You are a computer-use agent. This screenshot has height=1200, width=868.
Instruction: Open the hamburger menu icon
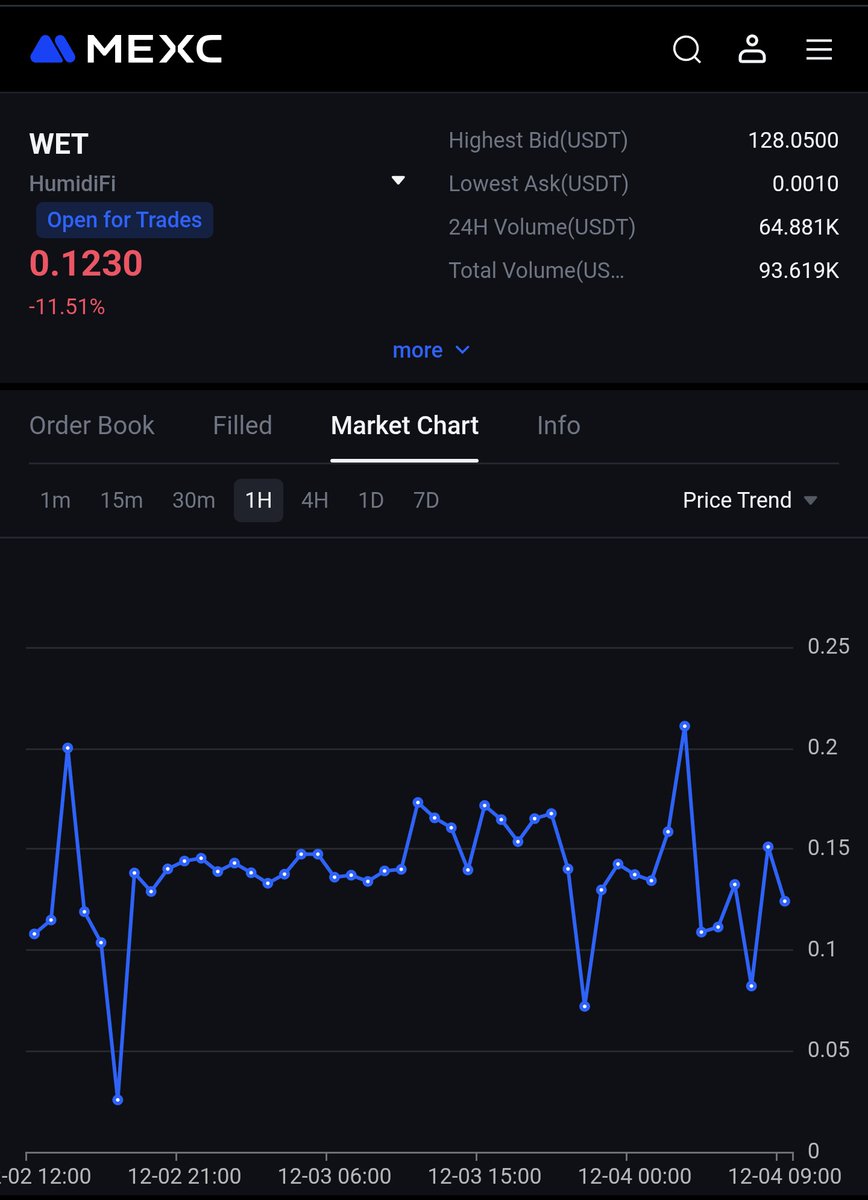click(x=819, y=49)
